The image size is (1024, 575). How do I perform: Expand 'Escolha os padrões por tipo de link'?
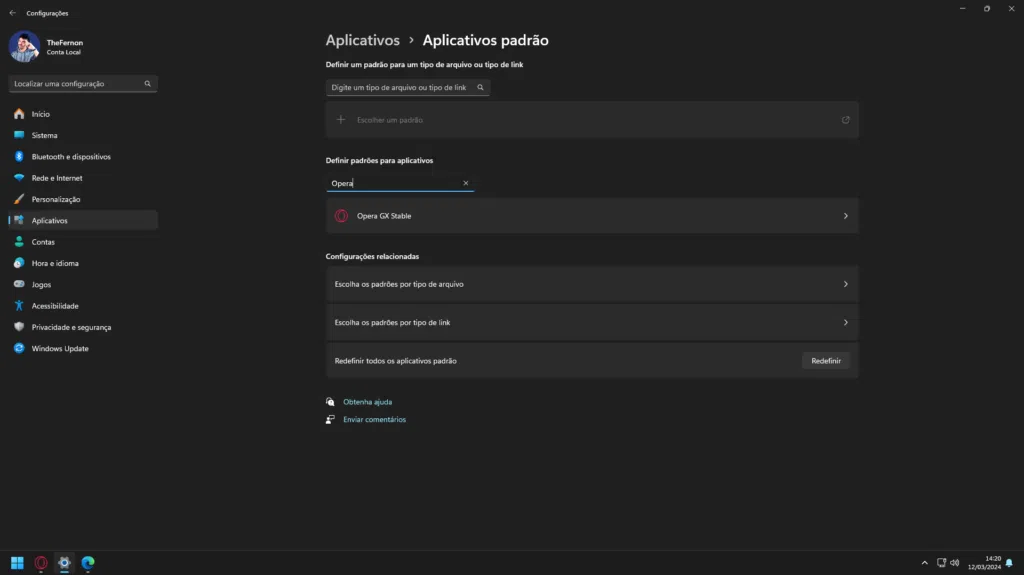592,322
